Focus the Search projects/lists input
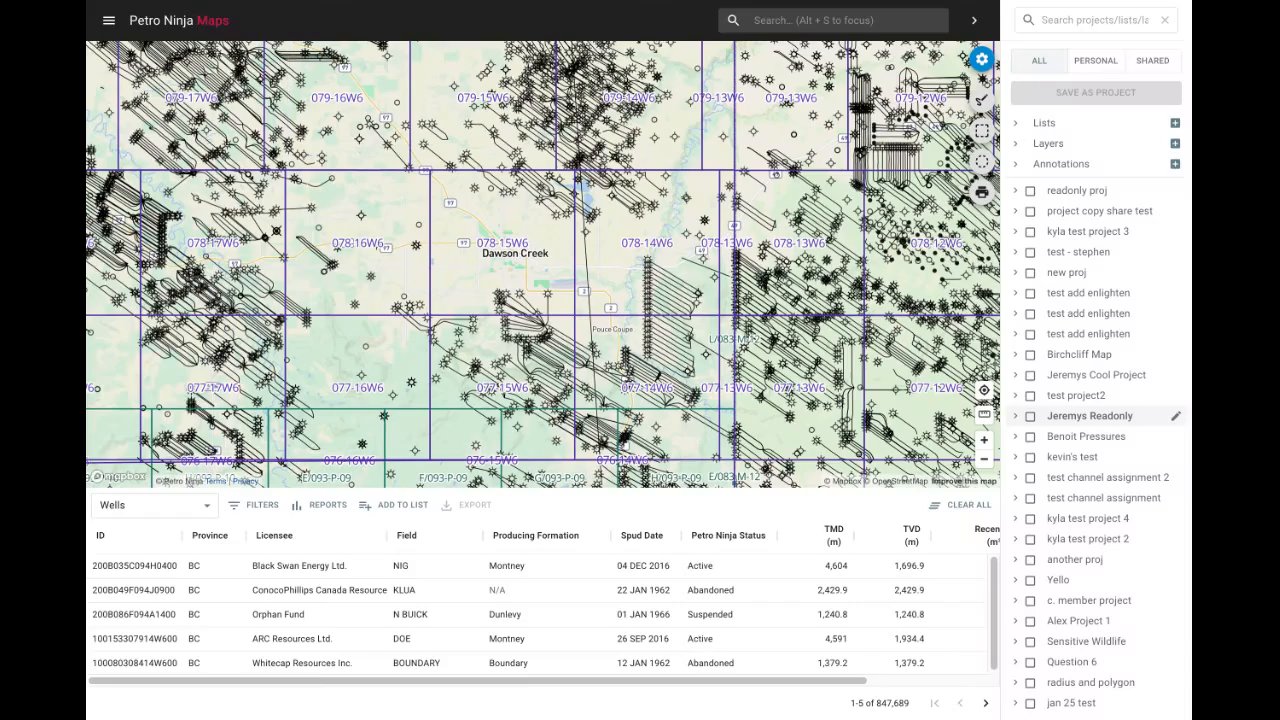The height and width of the screenshot is (720, 1280). (1095, 20)
